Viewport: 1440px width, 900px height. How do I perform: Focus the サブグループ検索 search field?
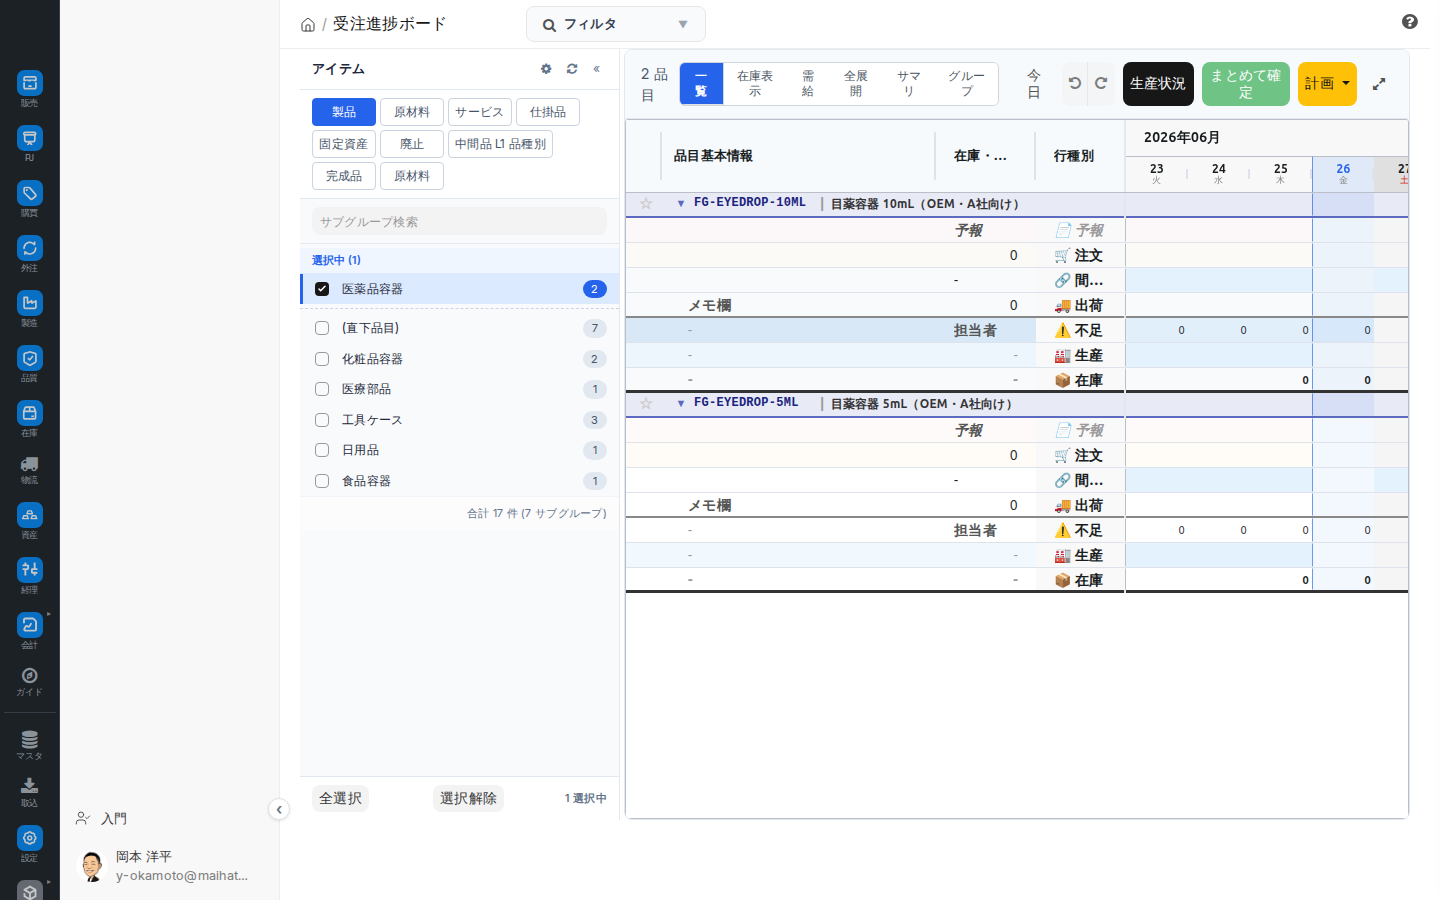click(x=459, y=222)
